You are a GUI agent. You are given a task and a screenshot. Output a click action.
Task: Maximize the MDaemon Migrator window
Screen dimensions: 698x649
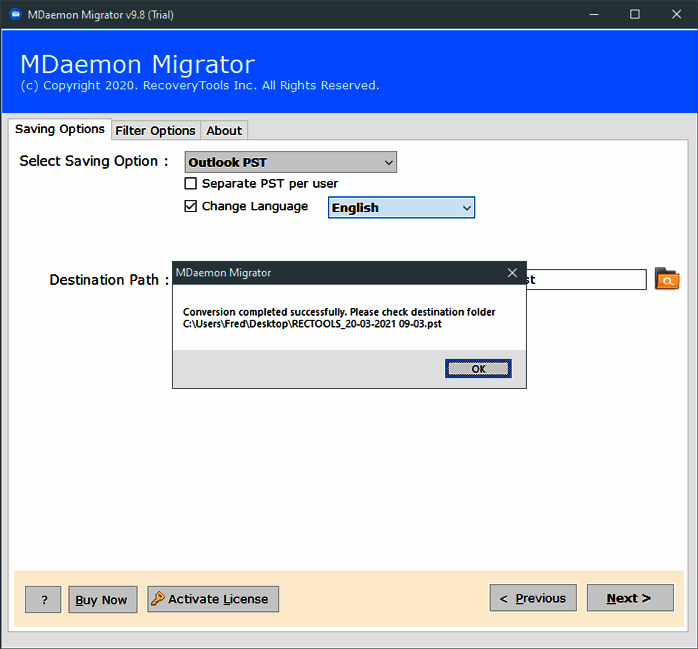point(635,14)
